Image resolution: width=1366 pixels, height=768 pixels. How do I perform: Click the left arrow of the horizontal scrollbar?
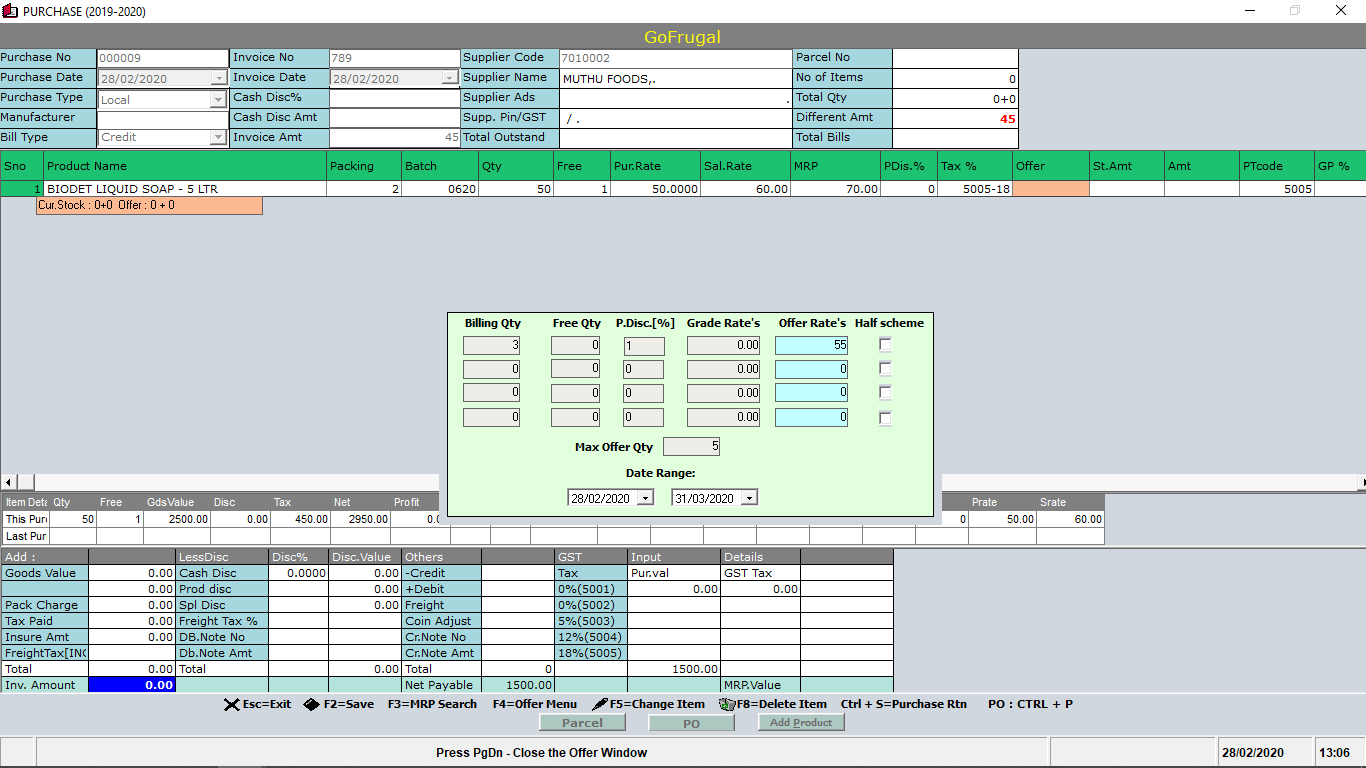tap(8, 483)
